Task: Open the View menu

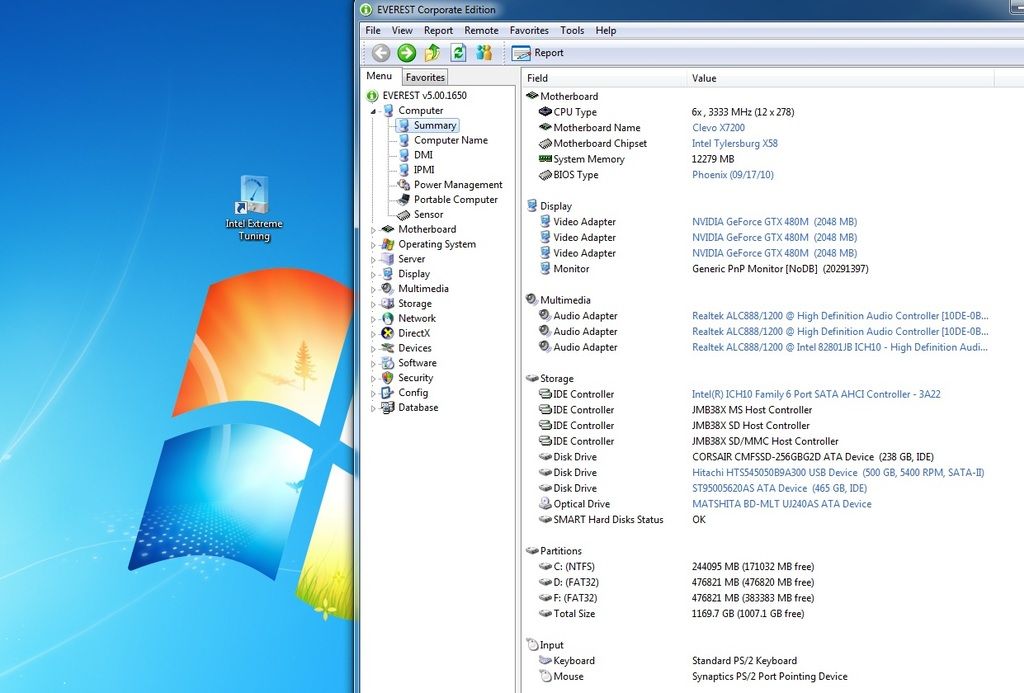Action: pos(402,30)
